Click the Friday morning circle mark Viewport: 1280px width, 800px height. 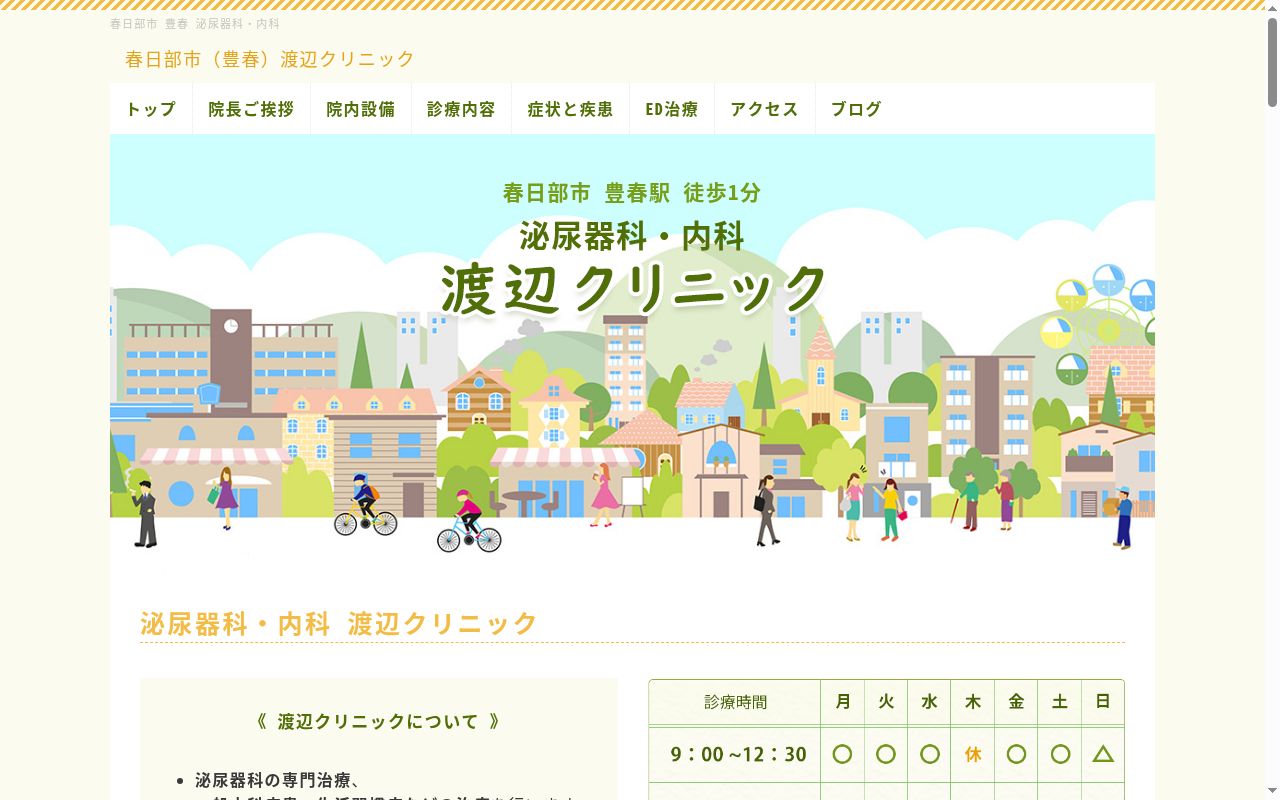tap(1016, 754)
